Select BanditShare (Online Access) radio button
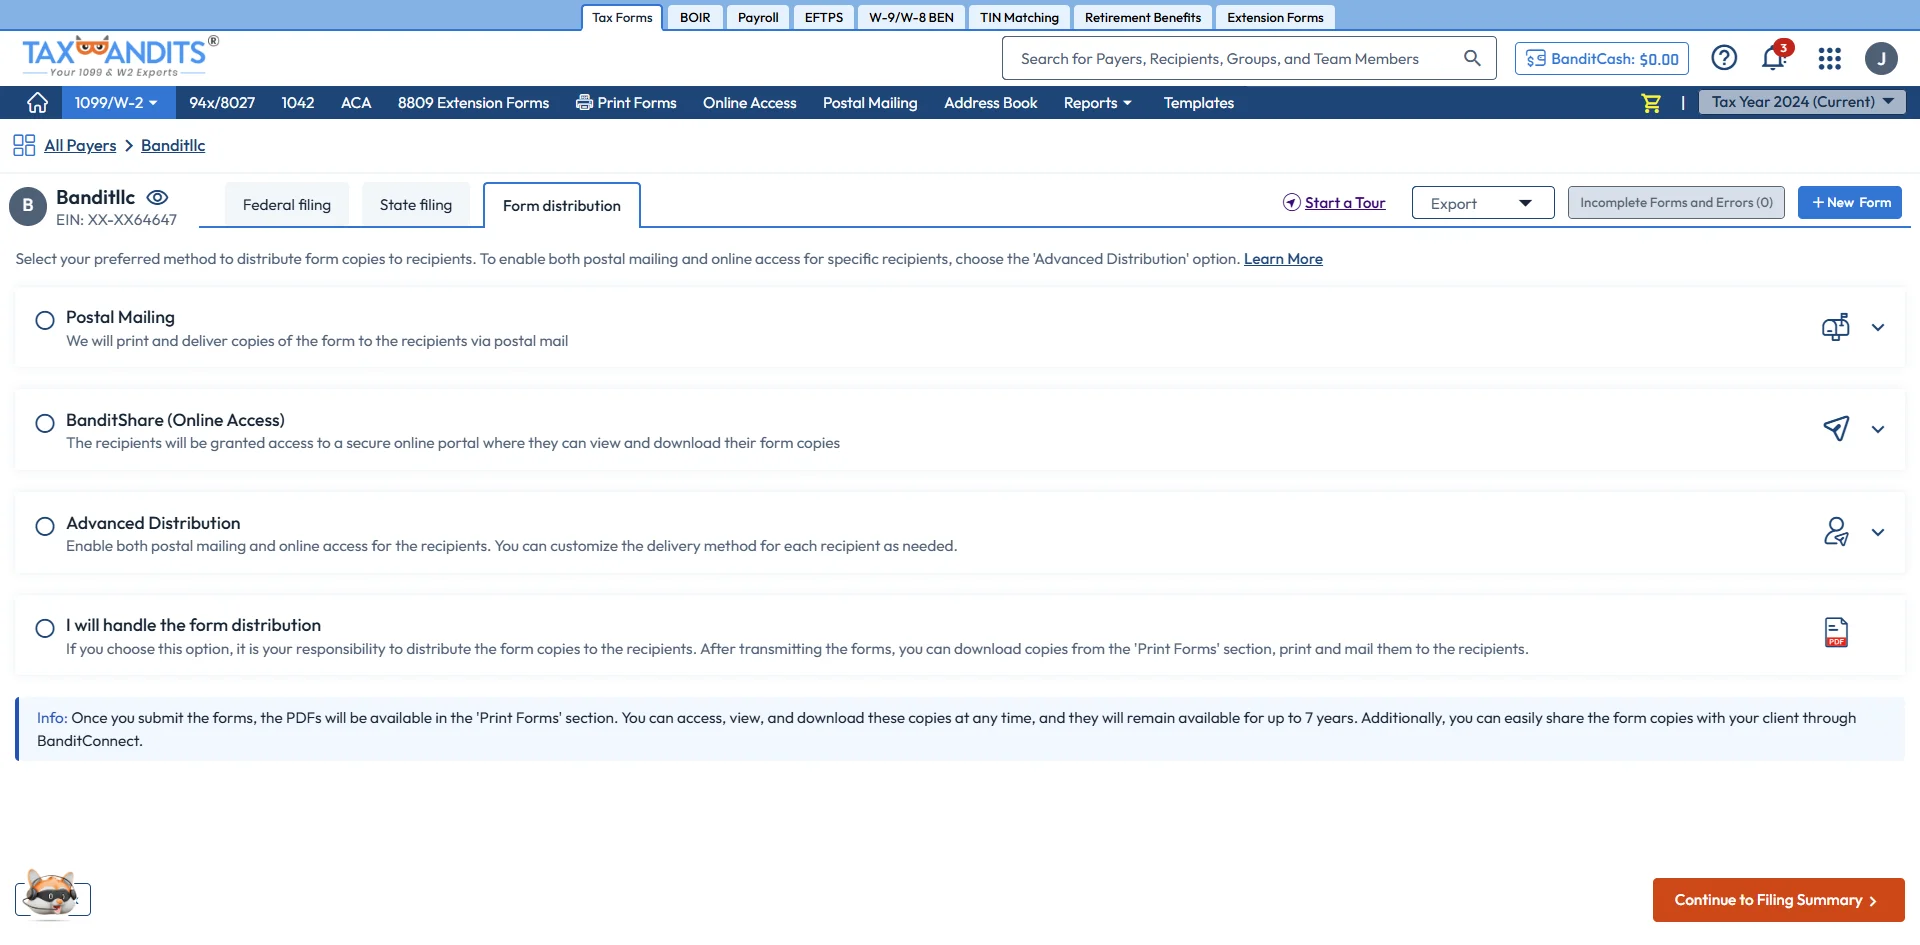Screen dimensions: 1920x945 coord(45,423)
